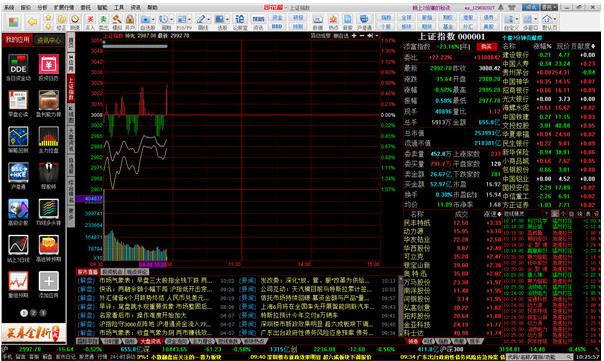Switch to the third app page dot
The width and height of the screenshot is (604, 361).
pos(43,313)
